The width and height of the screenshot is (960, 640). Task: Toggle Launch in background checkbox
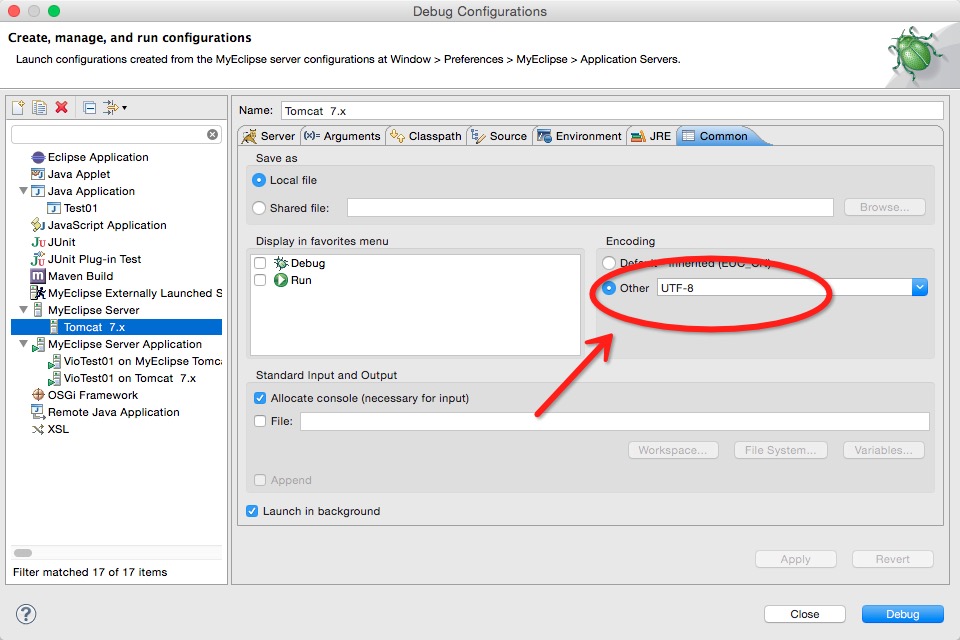tap(252, 511)
